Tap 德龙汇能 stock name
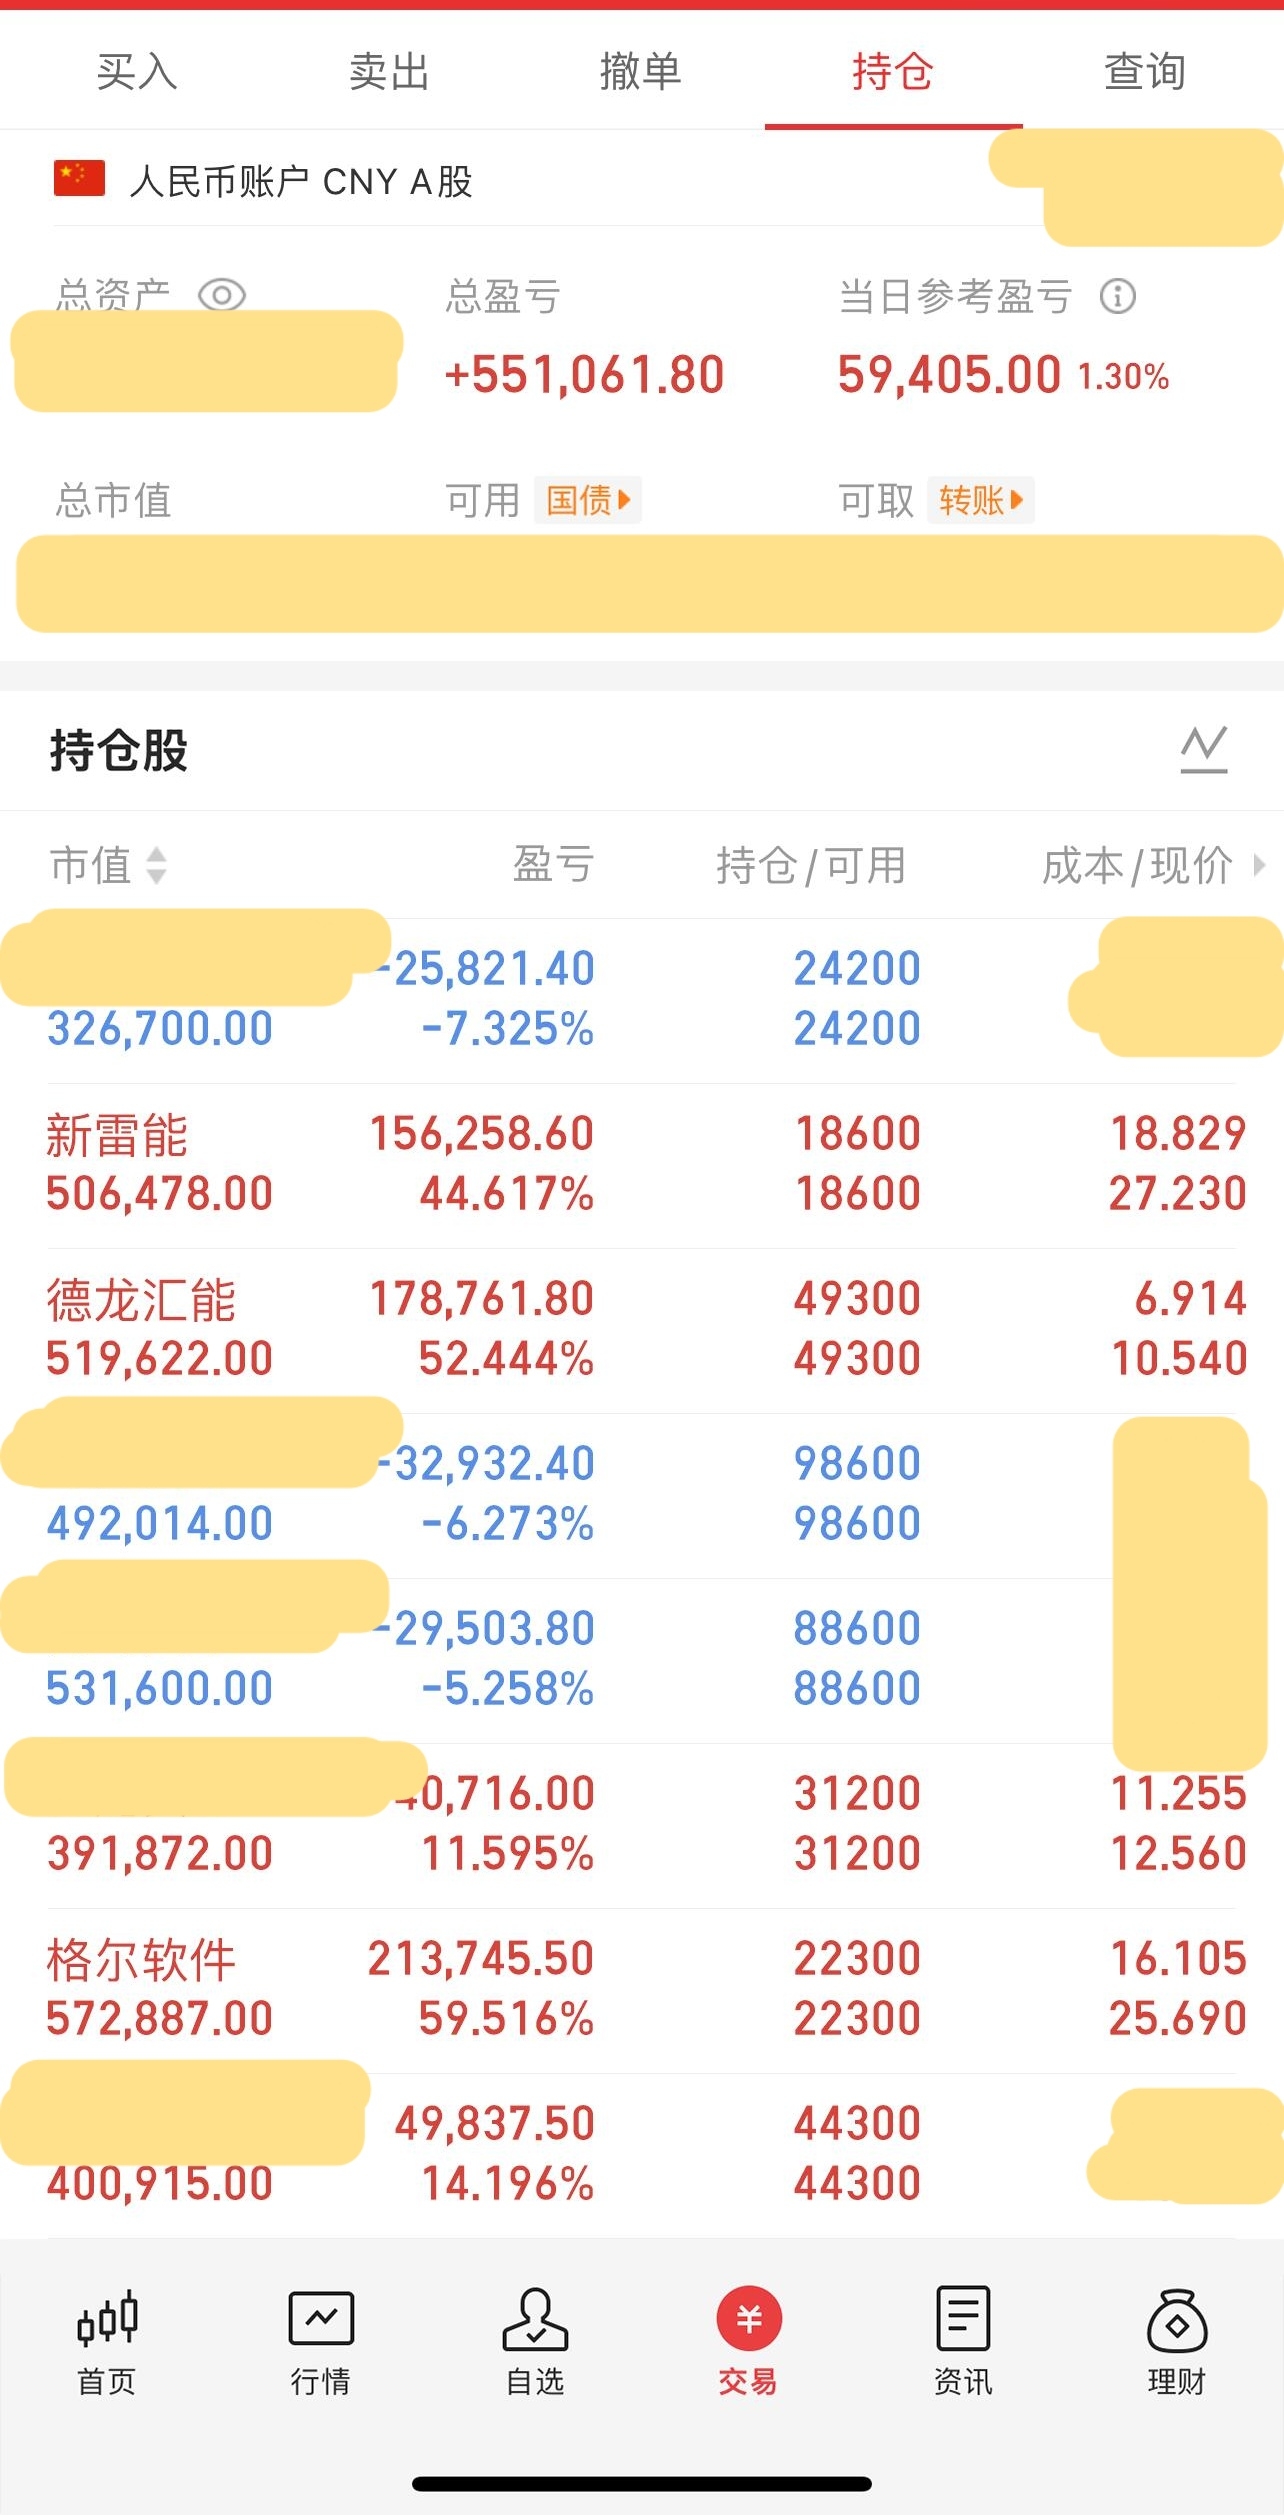 [141, 1301]
